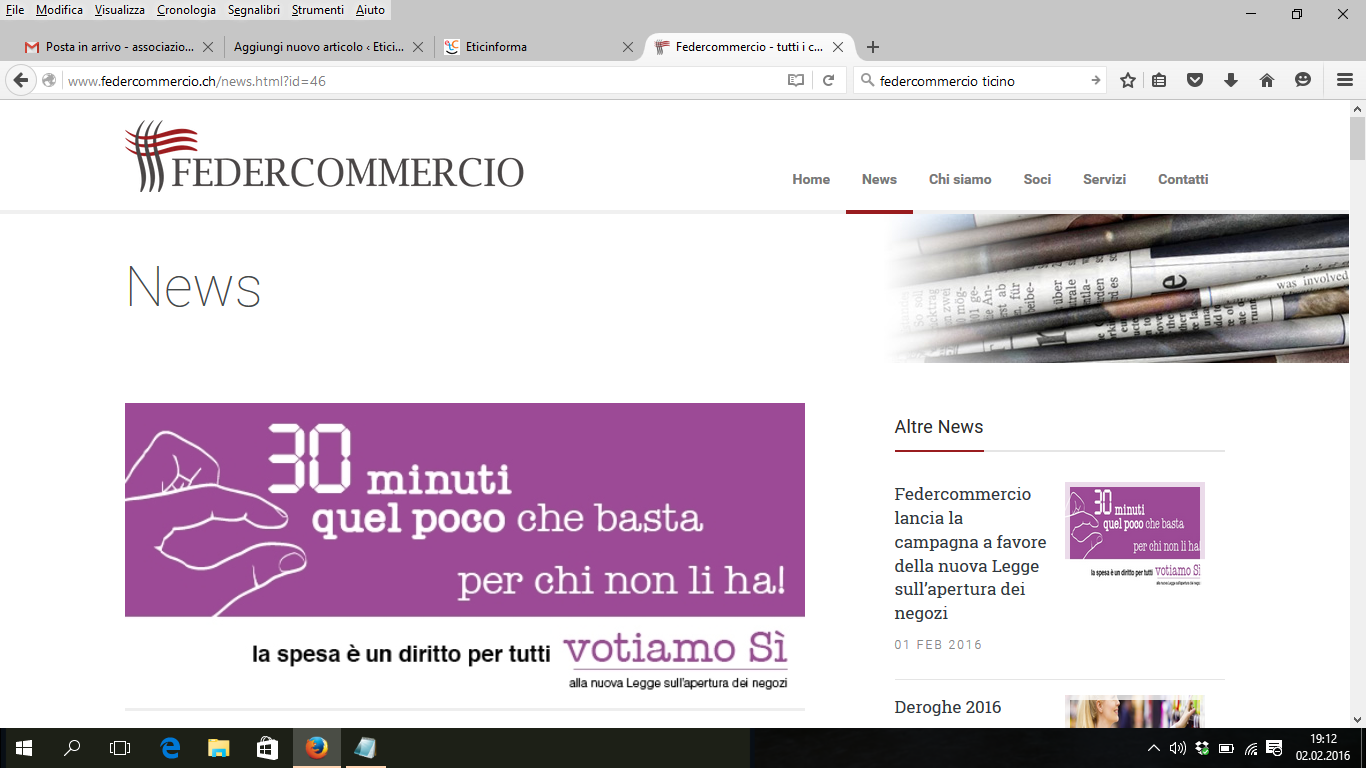This screenshot has height=768, width=1366.
Task: Open Firefox hamburger menu
Action: point(1345,81)
